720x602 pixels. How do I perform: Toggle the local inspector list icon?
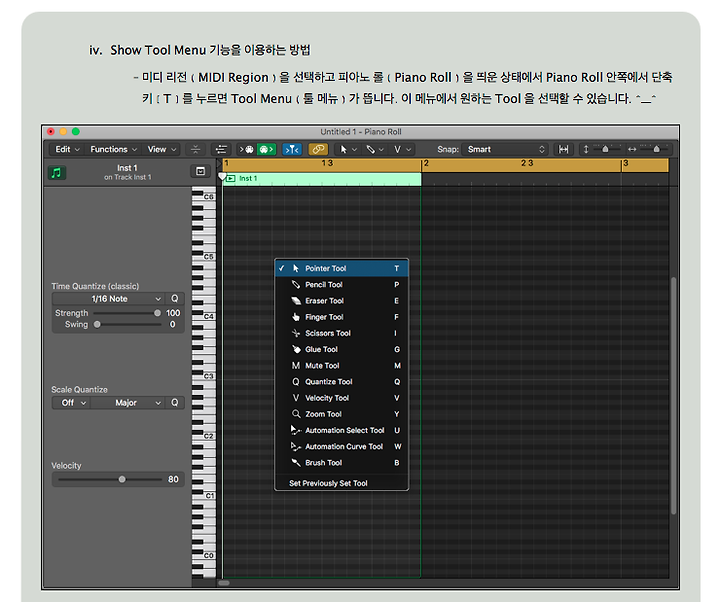[221, 149]
